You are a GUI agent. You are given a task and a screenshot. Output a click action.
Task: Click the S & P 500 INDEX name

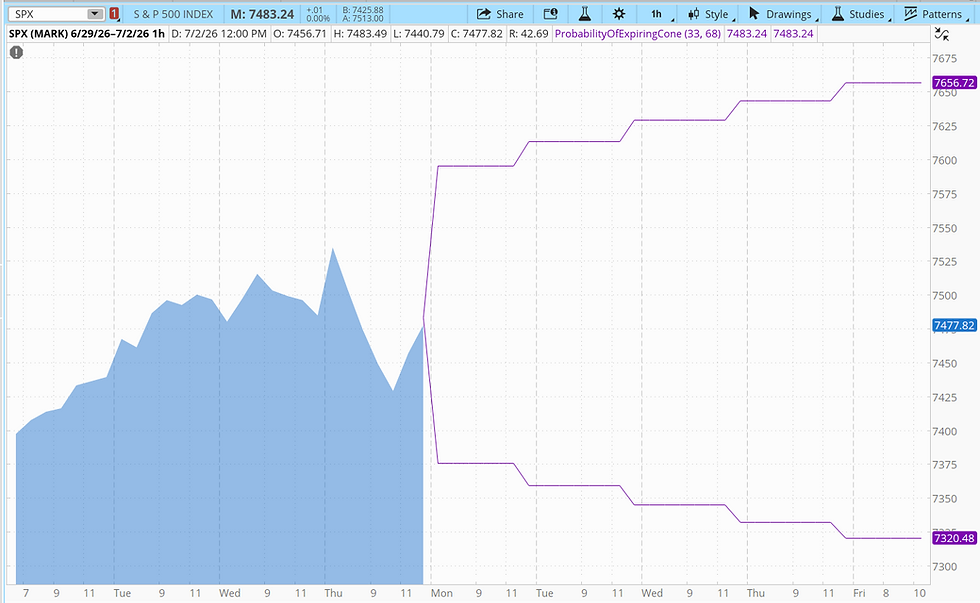point(173,14)
